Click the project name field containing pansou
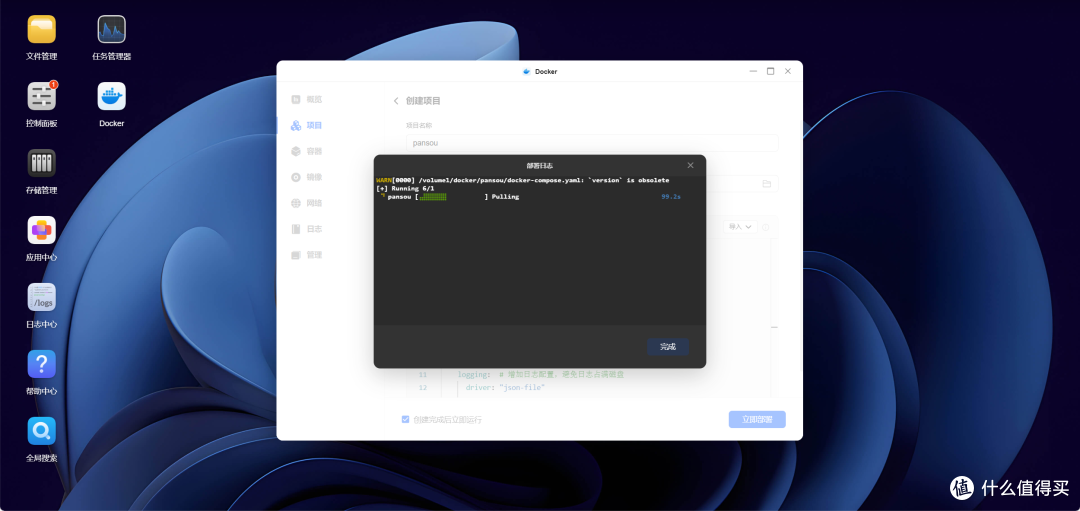This screenshot has height=511, width=1080. click(x=592, y=143)
